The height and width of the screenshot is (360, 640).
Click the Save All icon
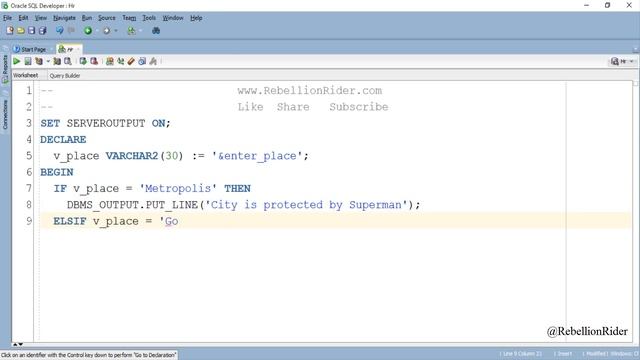[42, 31]
